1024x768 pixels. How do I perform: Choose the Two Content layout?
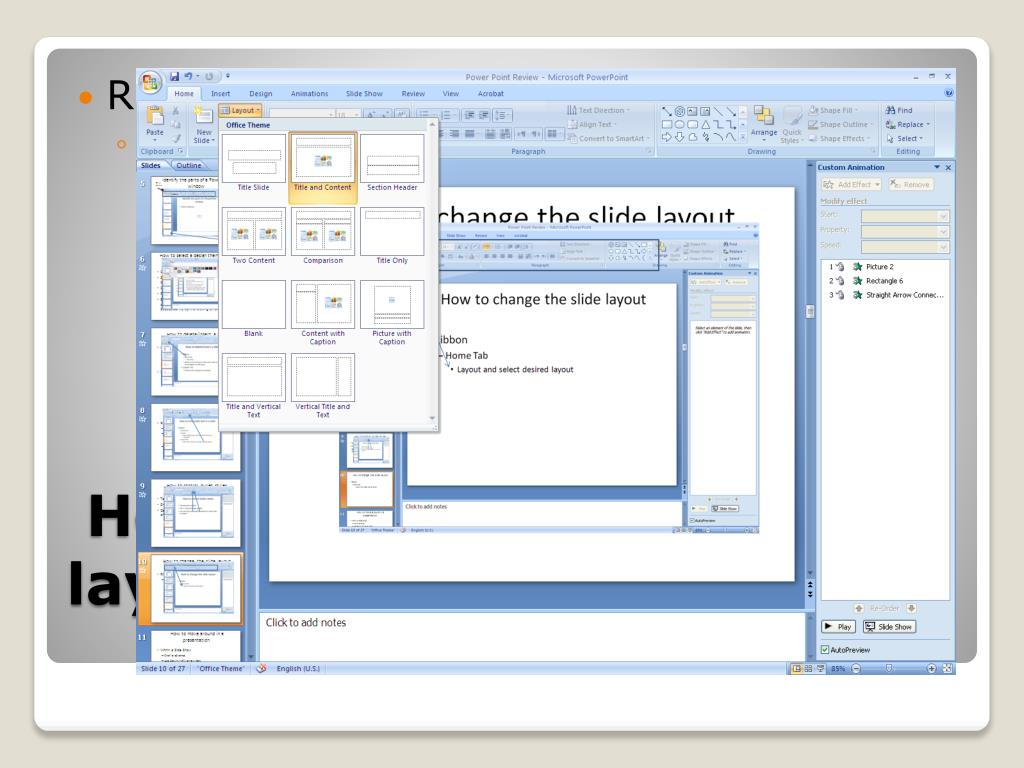point(253,236)
